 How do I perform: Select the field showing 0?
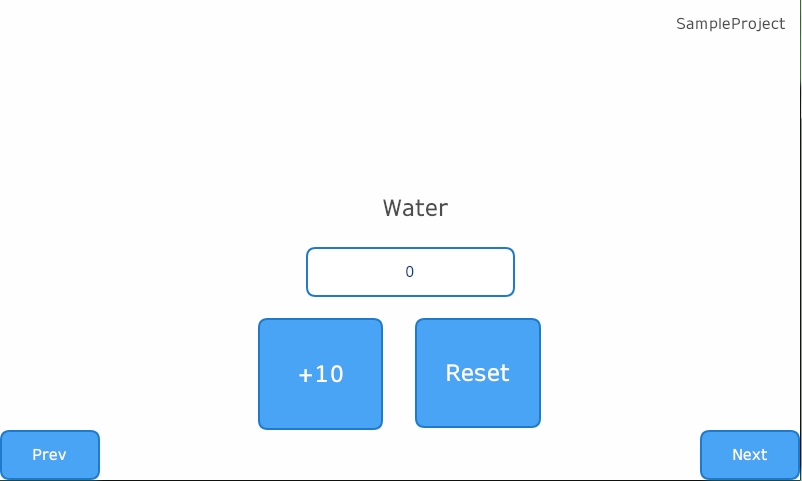[x=410, y=272]
